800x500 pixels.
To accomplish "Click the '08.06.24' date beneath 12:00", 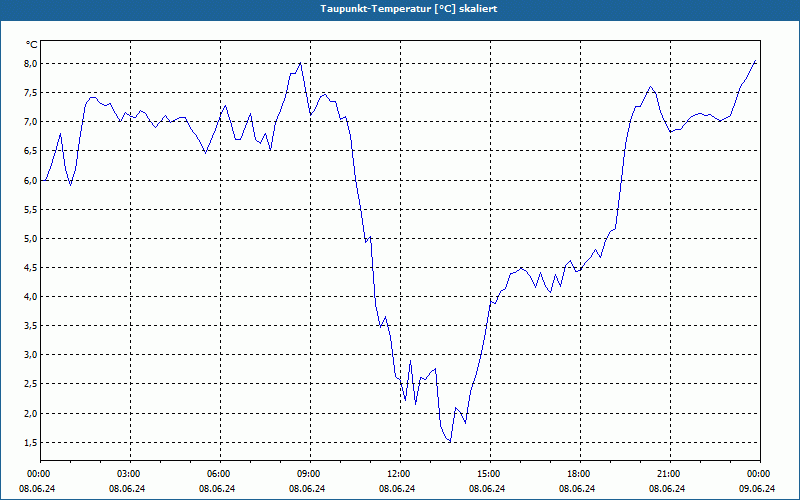I will click(x=397, y=489).
